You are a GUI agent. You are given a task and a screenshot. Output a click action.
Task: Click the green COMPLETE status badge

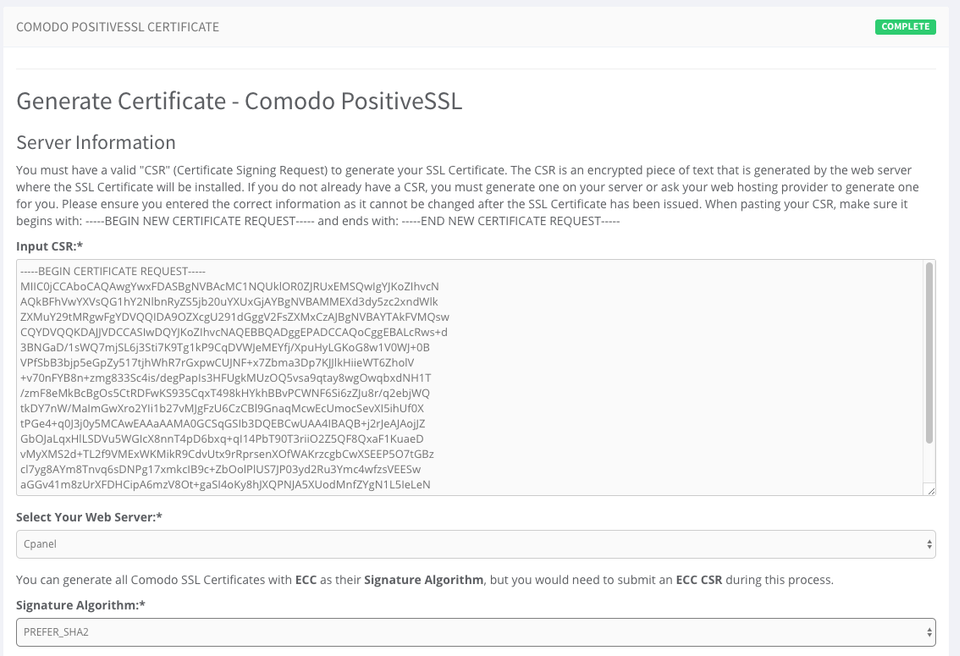click(x=905, y=27)
